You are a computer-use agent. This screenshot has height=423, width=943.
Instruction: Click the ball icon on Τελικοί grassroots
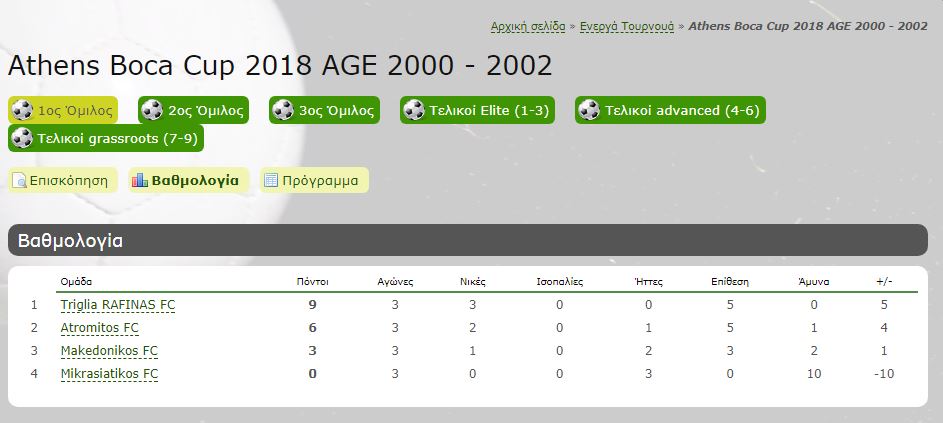(22, 138)
